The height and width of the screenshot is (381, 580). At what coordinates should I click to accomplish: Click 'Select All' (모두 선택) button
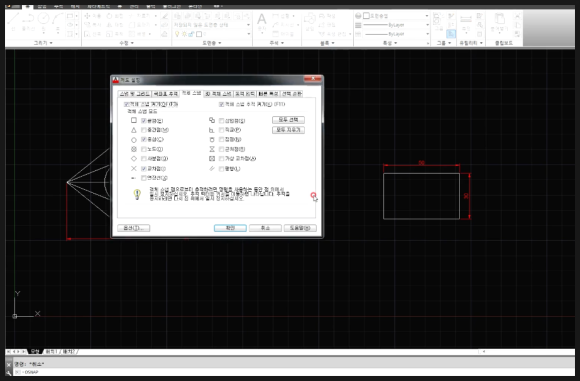point(289,120)
